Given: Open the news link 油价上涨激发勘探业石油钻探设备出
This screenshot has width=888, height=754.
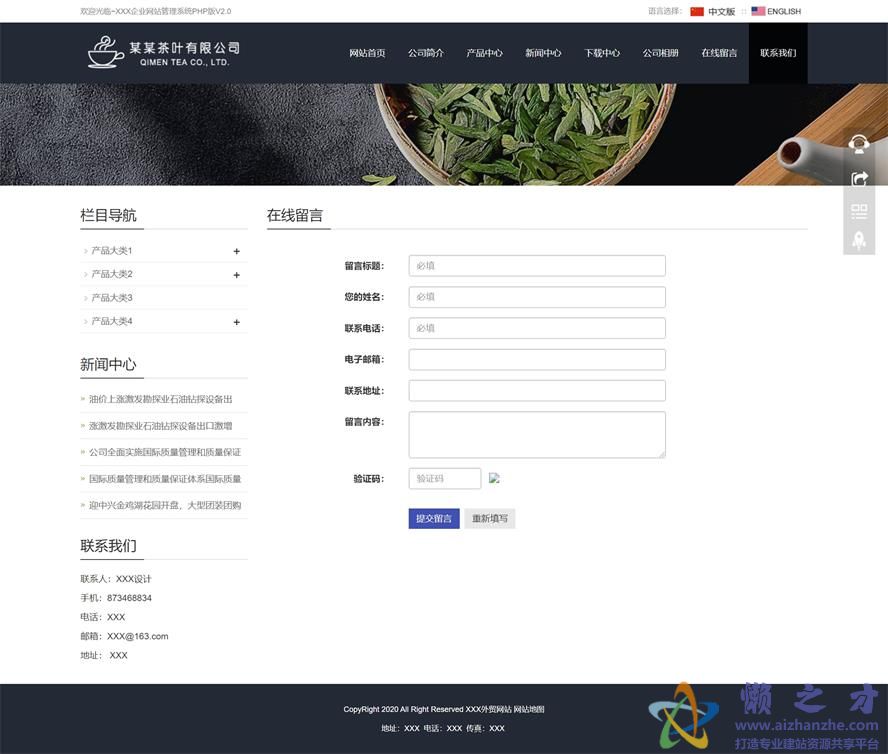Looking at the screenshot, I should 163,398.
